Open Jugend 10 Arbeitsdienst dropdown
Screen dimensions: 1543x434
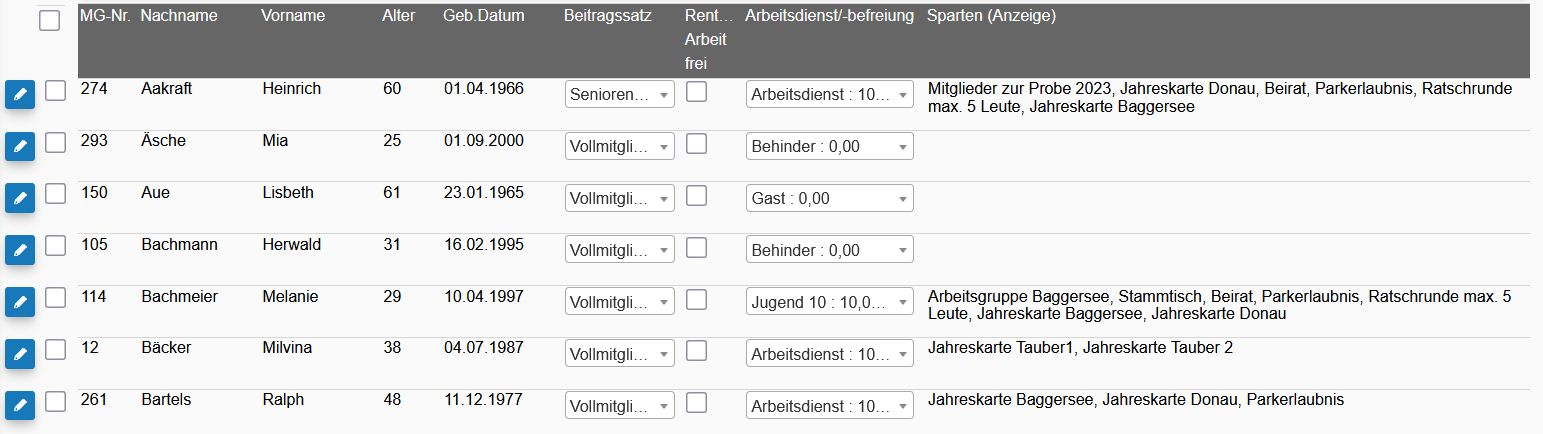pyautogui.click(x=830, y=301)
